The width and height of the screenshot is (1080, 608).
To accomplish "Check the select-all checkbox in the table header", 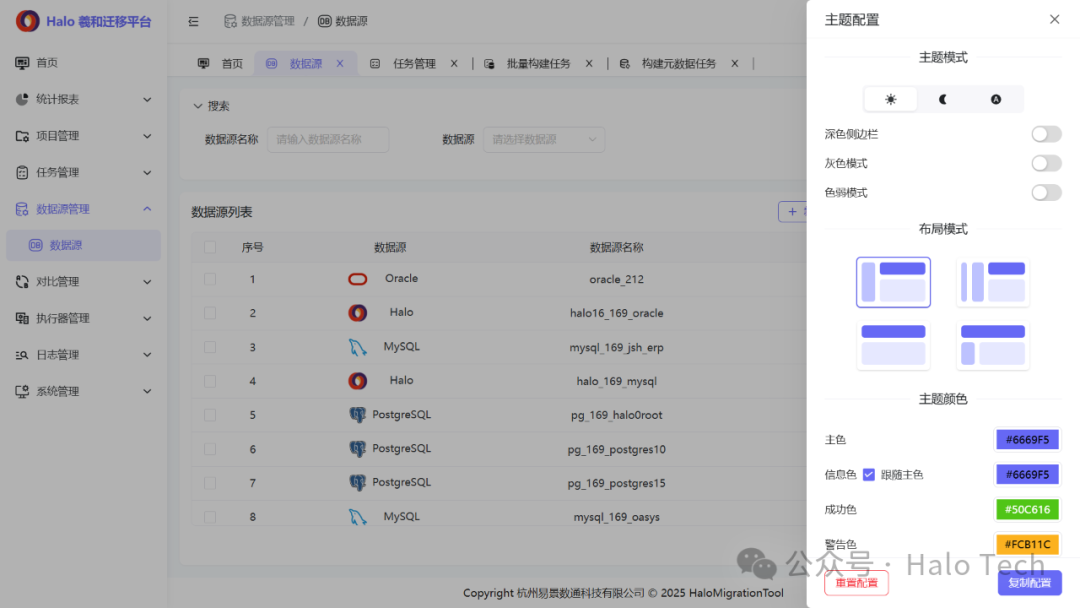I will tap(210, 247).
